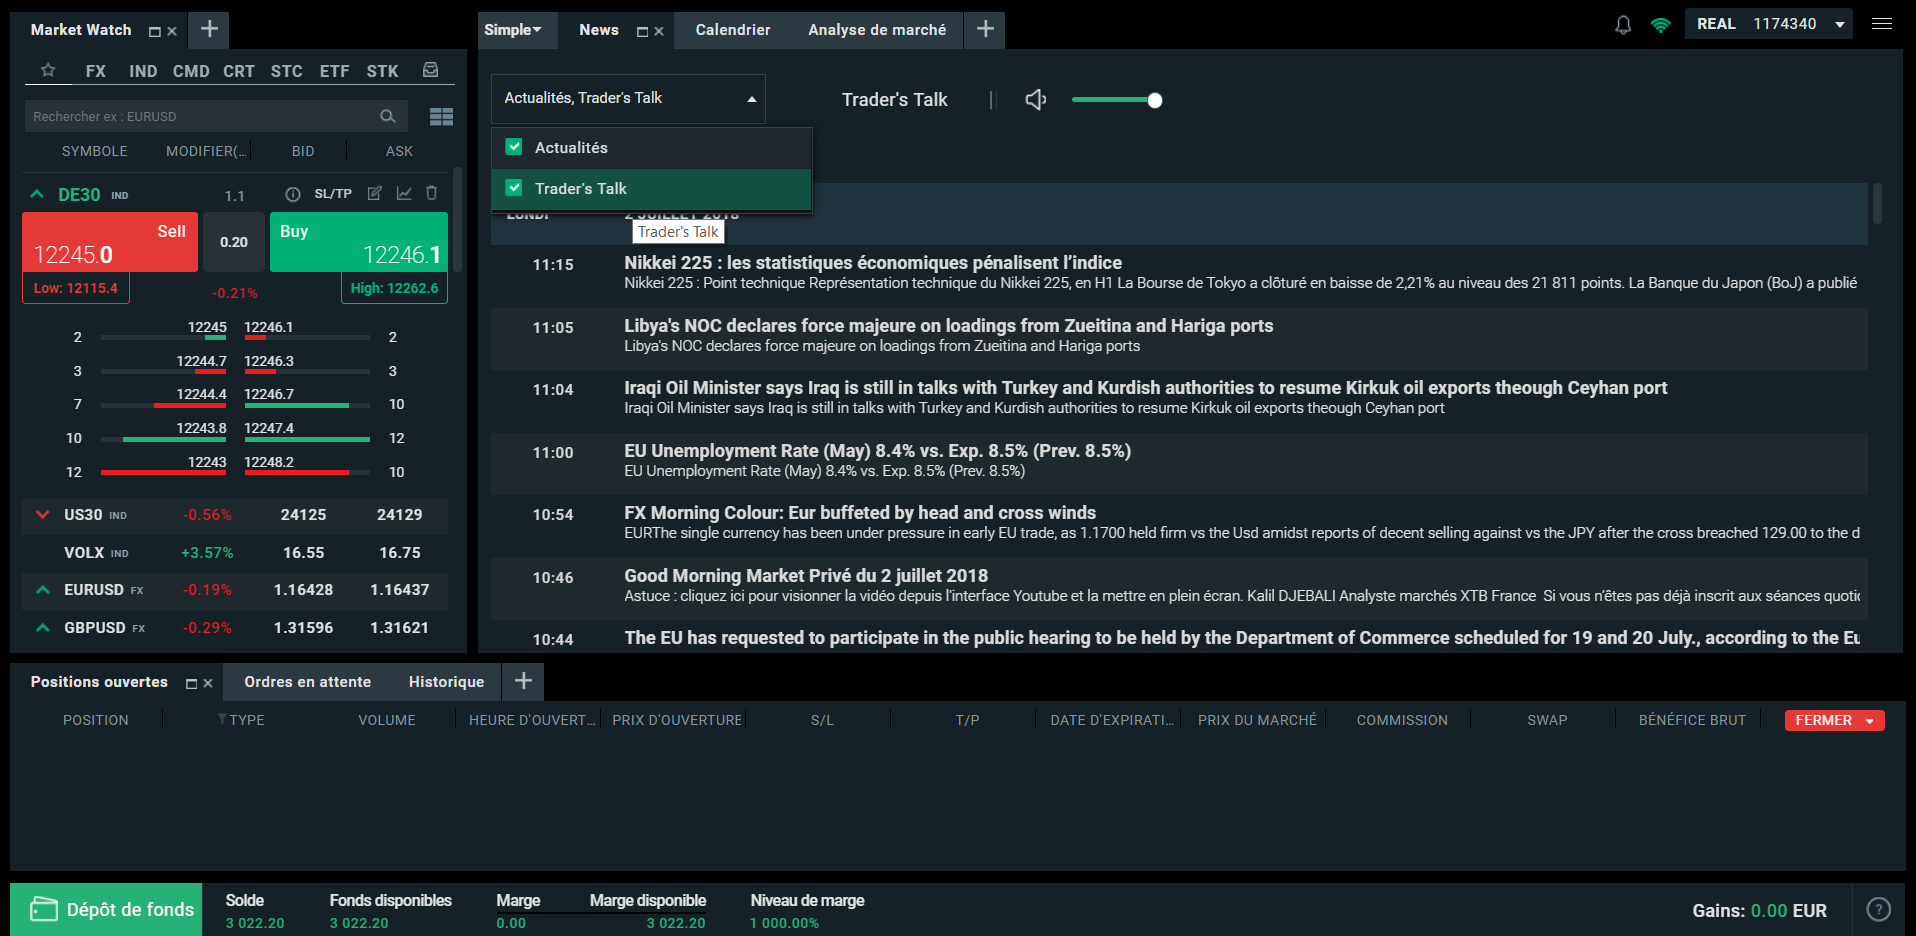Open the Historique tab
Viewport: 1916px width, 936px height.
(x=446, y=682)
